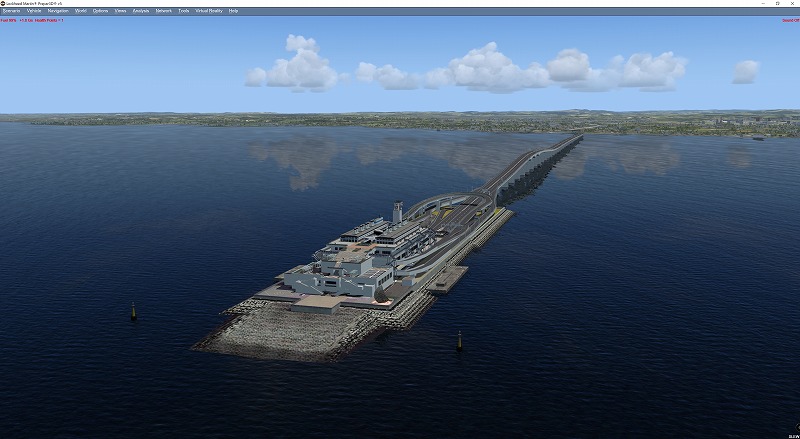Screen dimensions: 800x439
Task: Open the Scenario menu
Action: (11, 10)
